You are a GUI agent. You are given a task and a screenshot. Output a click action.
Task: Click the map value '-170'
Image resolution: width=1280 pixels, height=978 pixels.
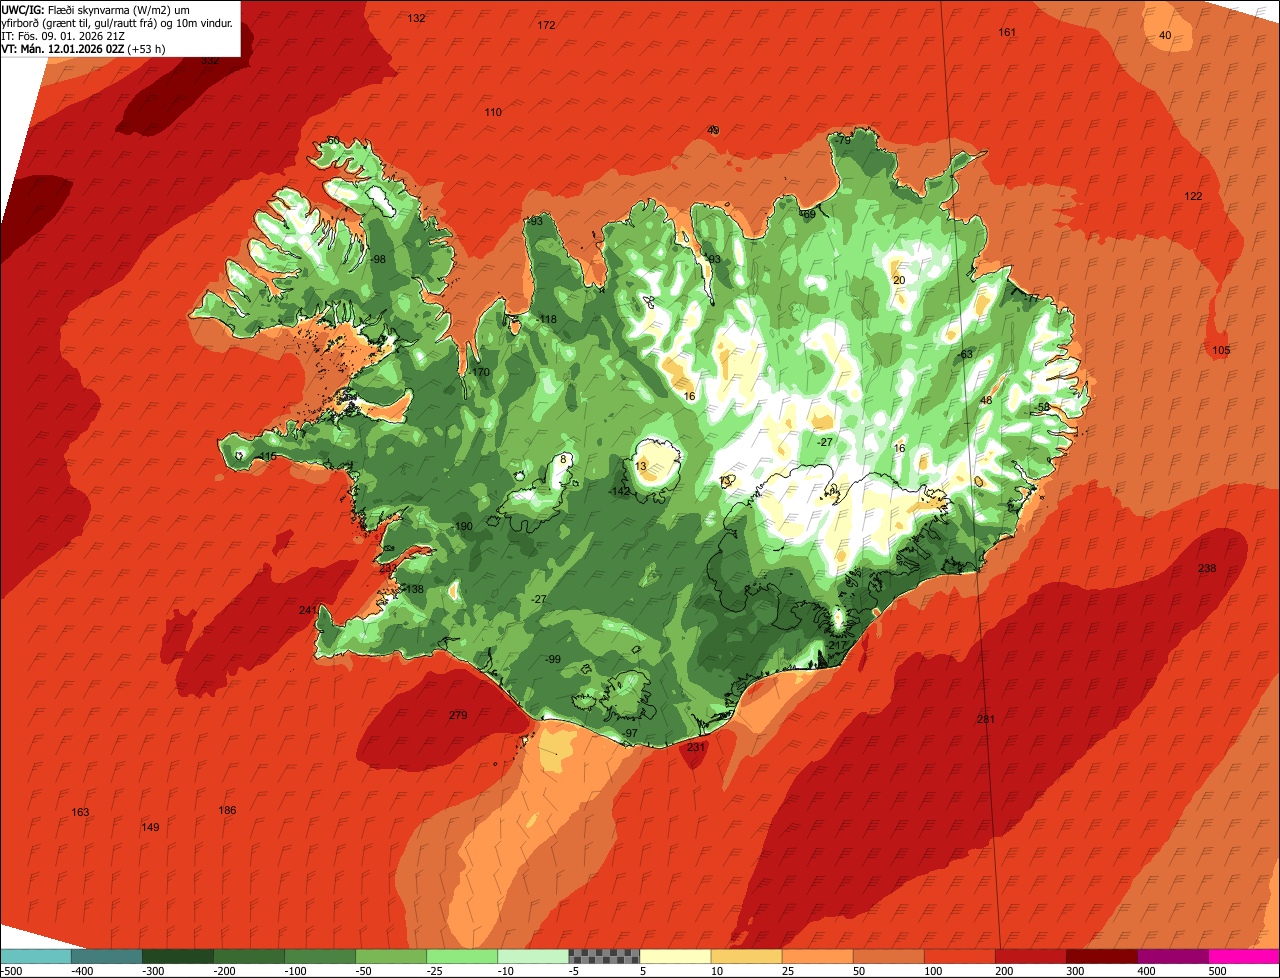[x=480, y=372]
